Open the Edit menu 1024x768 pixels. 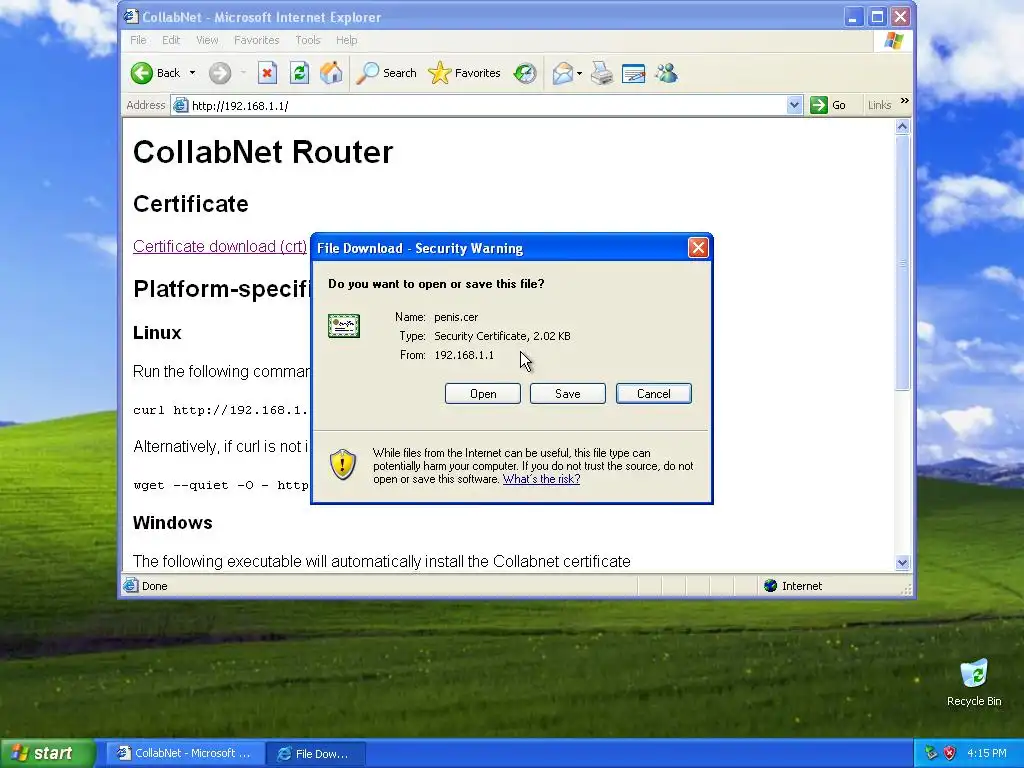tap(170, 40)
